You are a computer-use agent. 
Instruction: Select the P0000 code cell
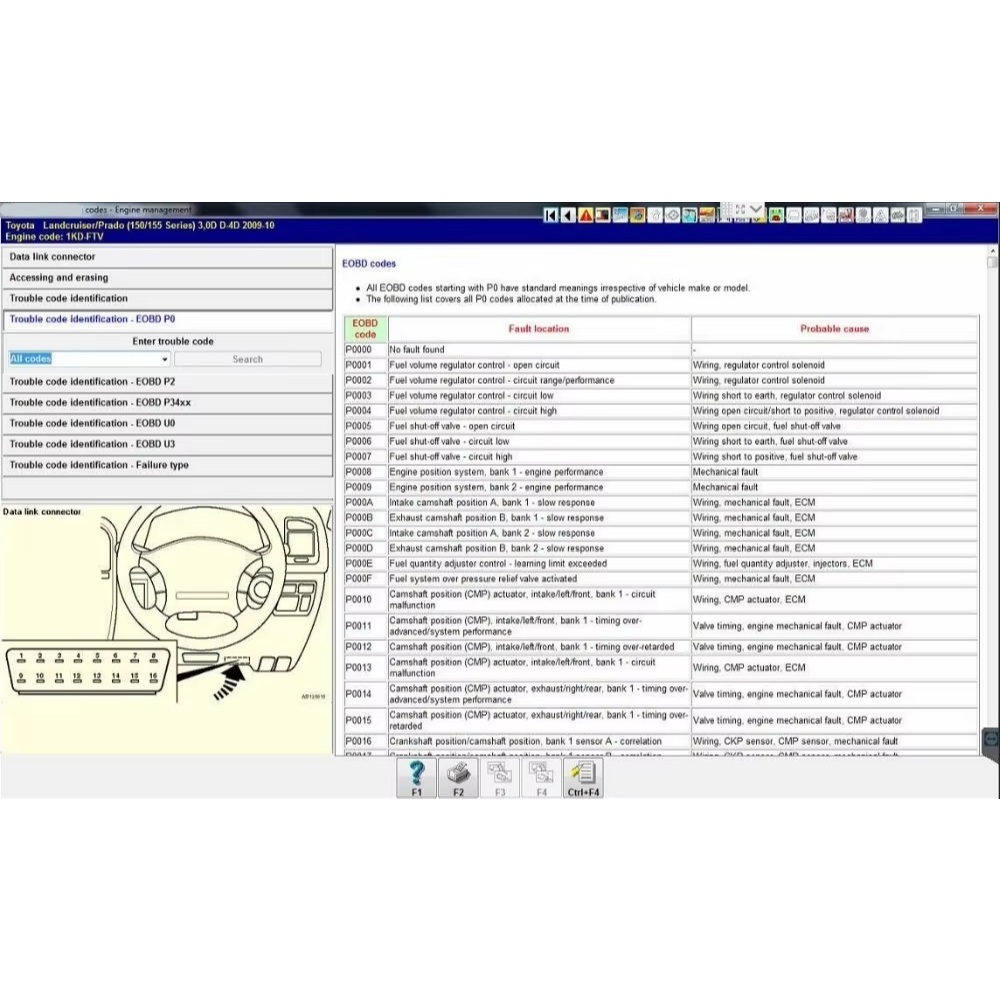point(365,350)
